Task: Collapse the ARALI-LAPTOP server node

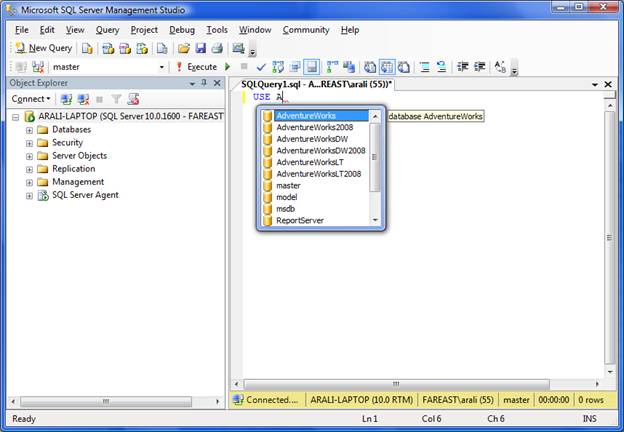Action: coord(16,117)
